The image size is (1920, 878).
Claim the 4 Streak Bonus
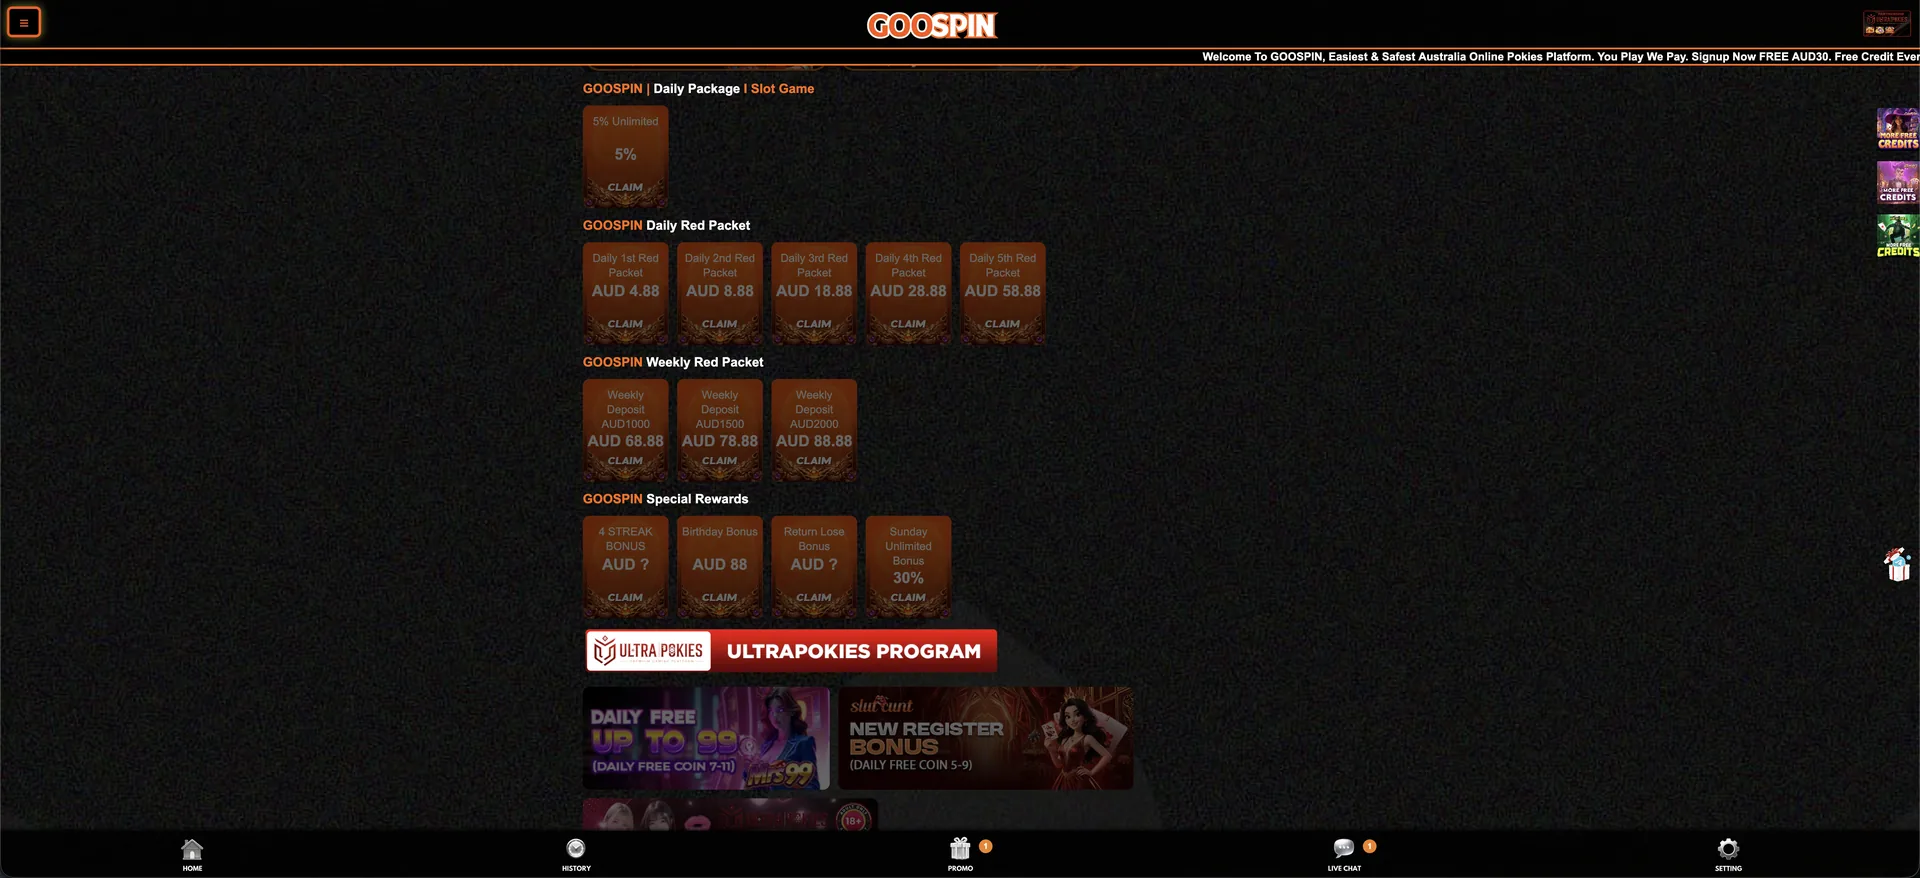(625, 598)
